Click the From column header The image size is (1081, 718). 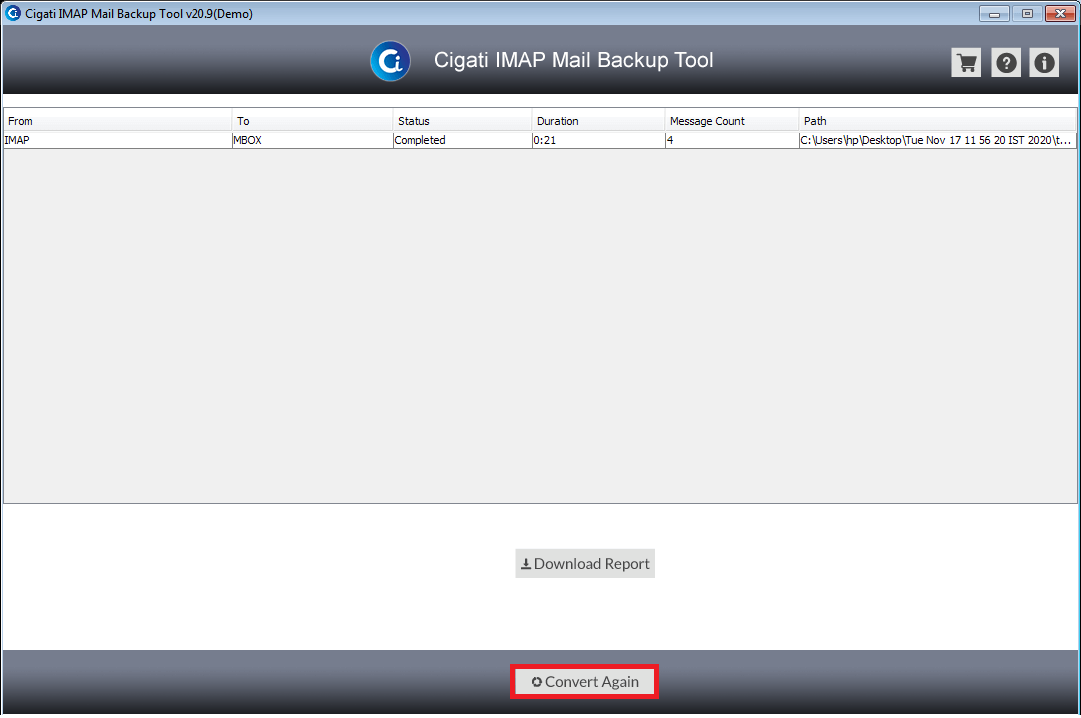118,121
